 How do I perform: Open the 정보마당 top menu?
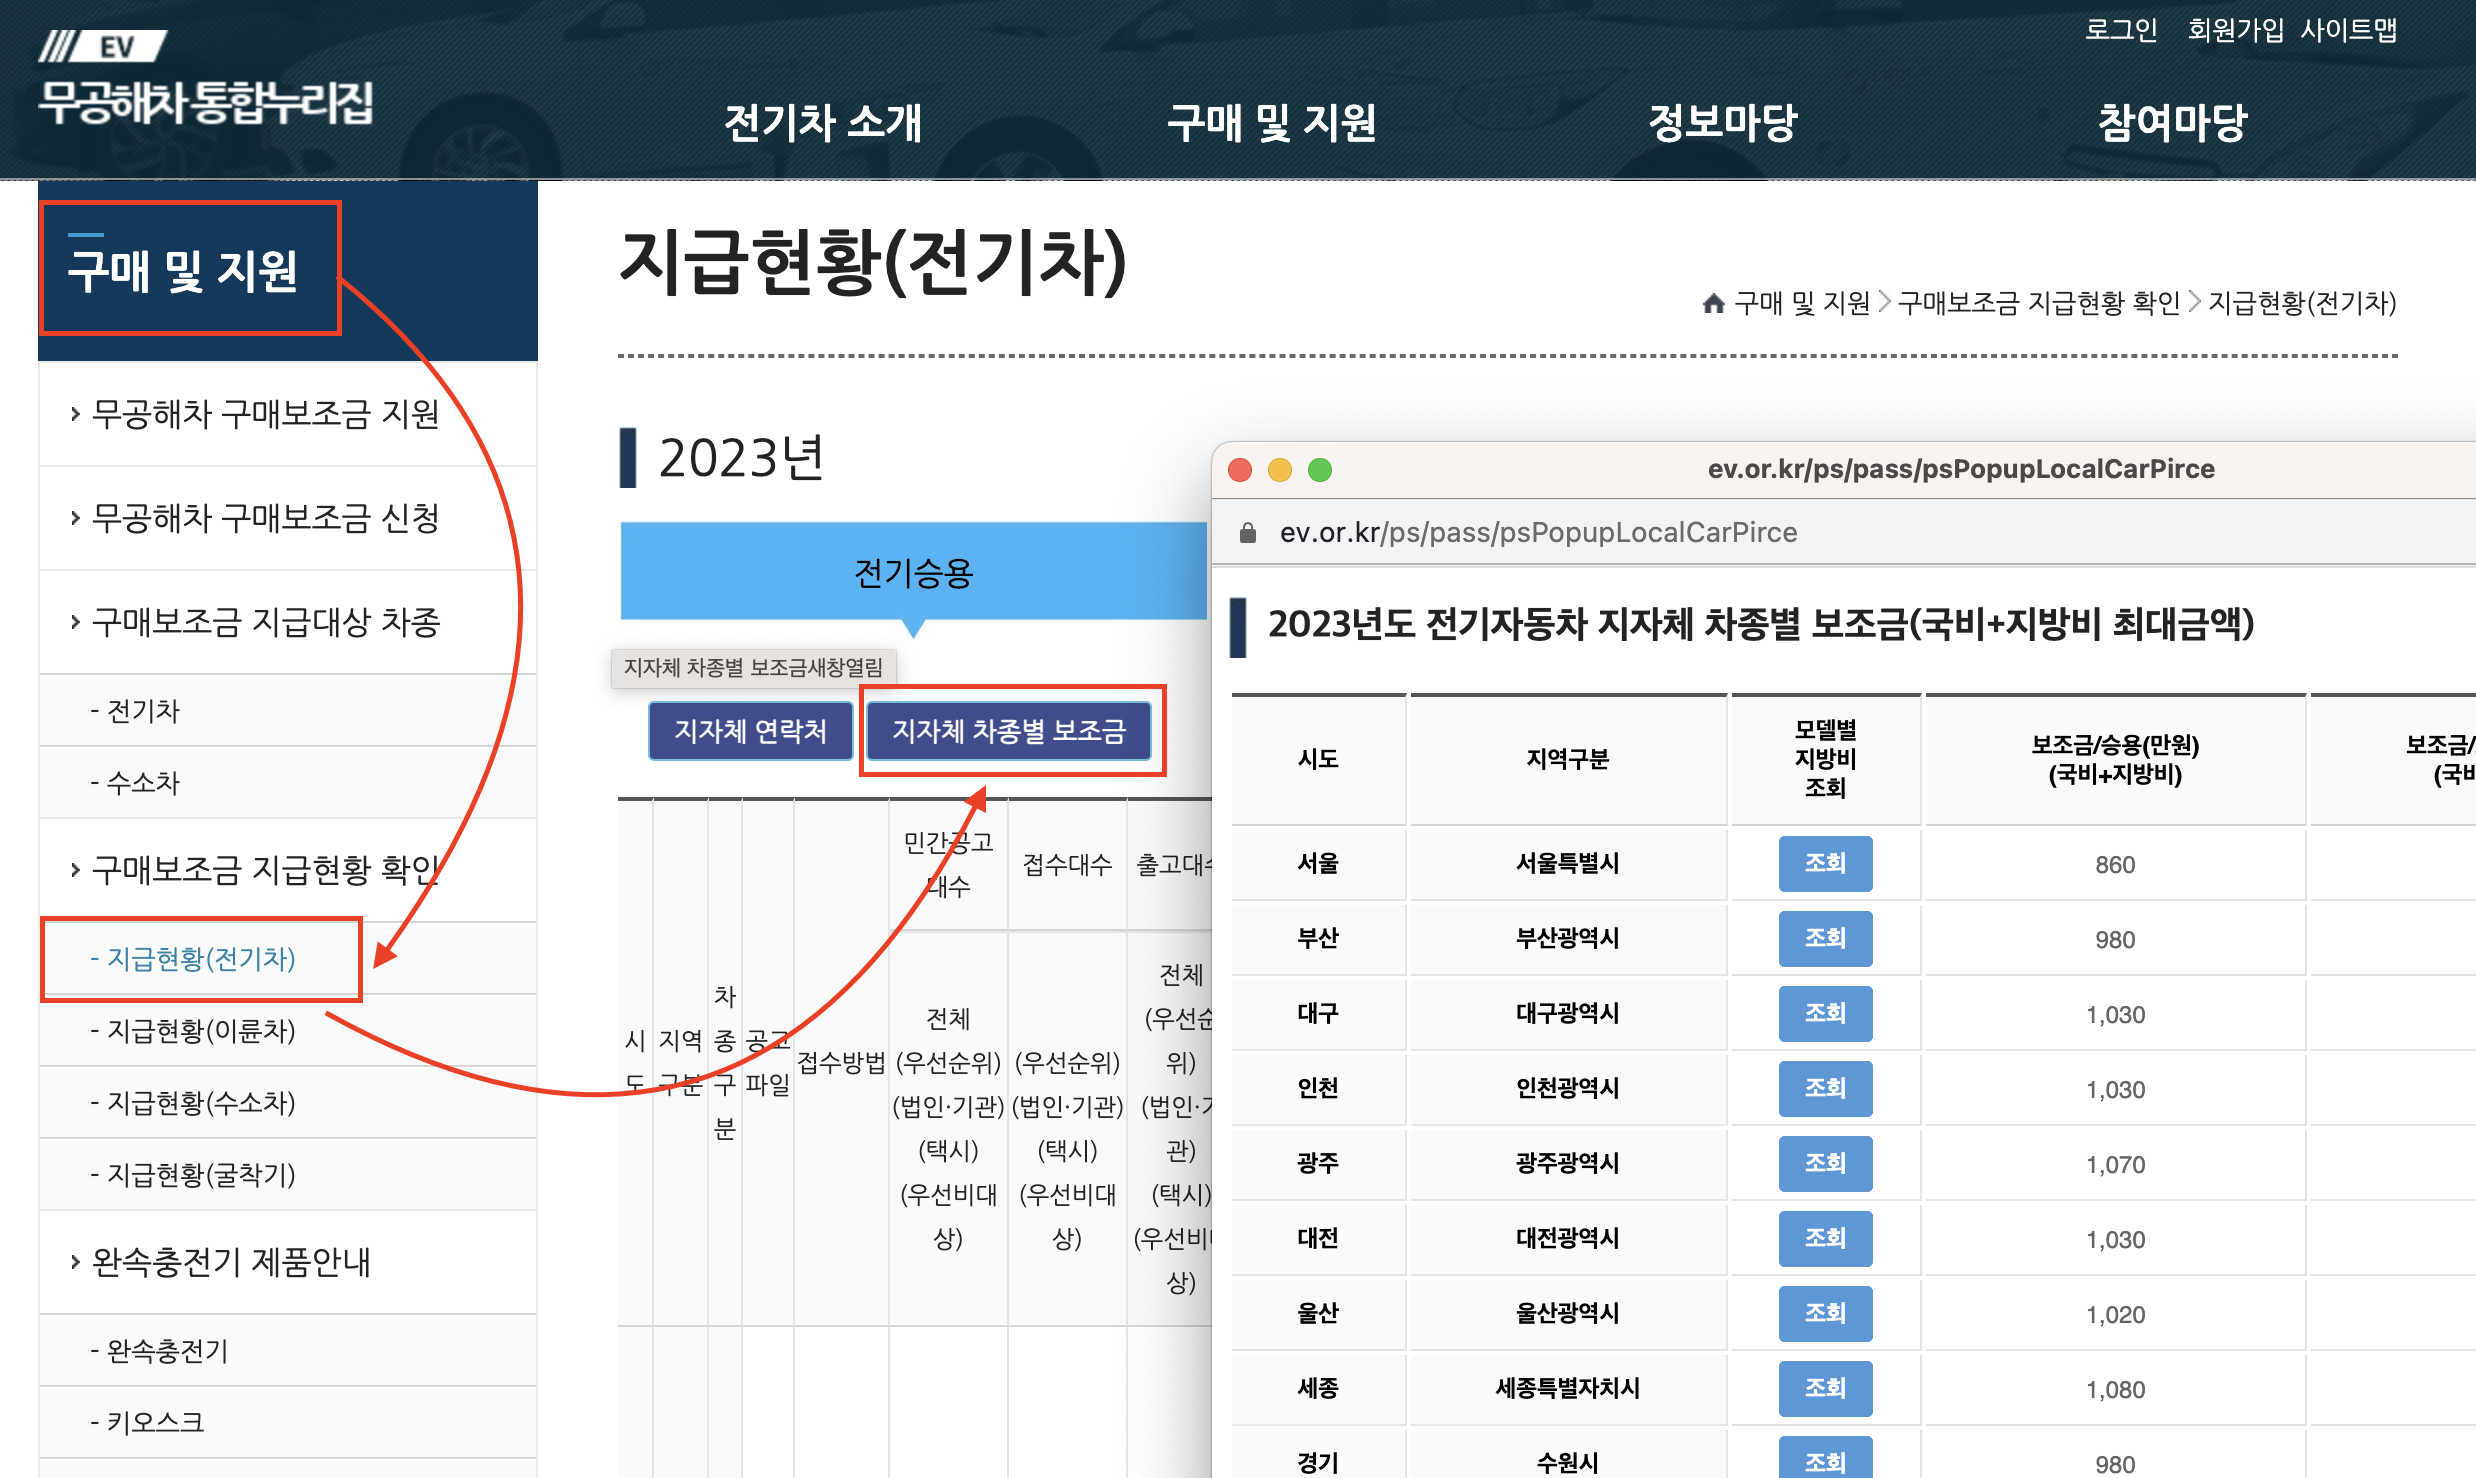pyautogui.click(x=1722, y=123)
